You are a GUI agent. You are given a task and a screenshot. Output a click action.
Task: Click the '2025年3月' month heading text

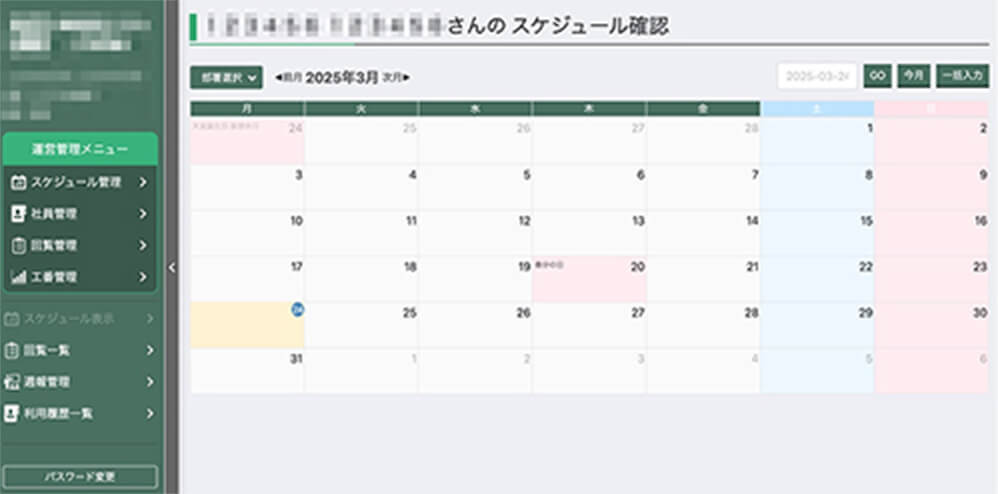click(342, 78)
